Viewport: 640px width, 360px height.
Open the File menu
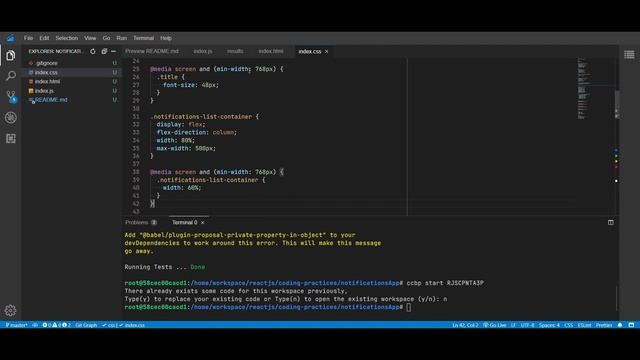[28, 38]
